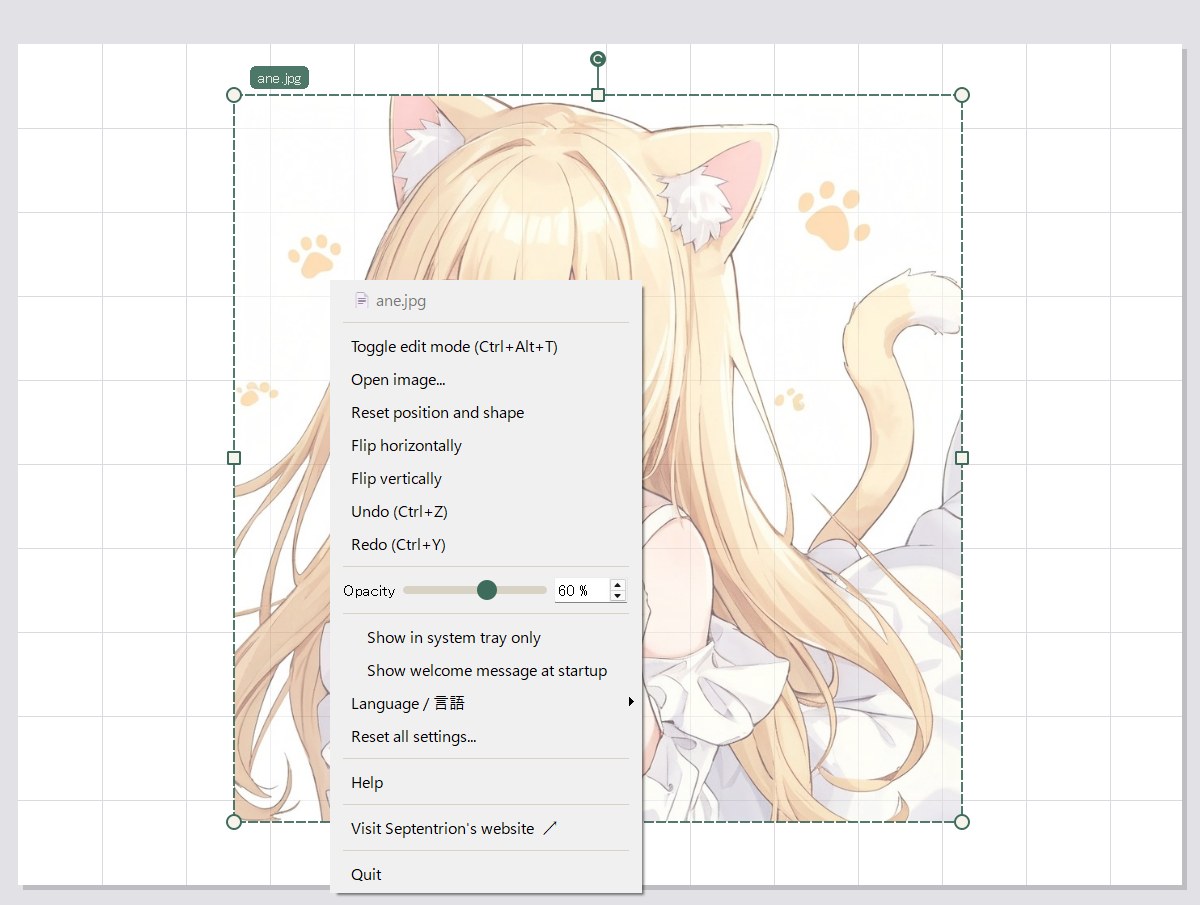Select Reset all settings...
This screenshot has height=905, width=1200.
pos(486,737)
